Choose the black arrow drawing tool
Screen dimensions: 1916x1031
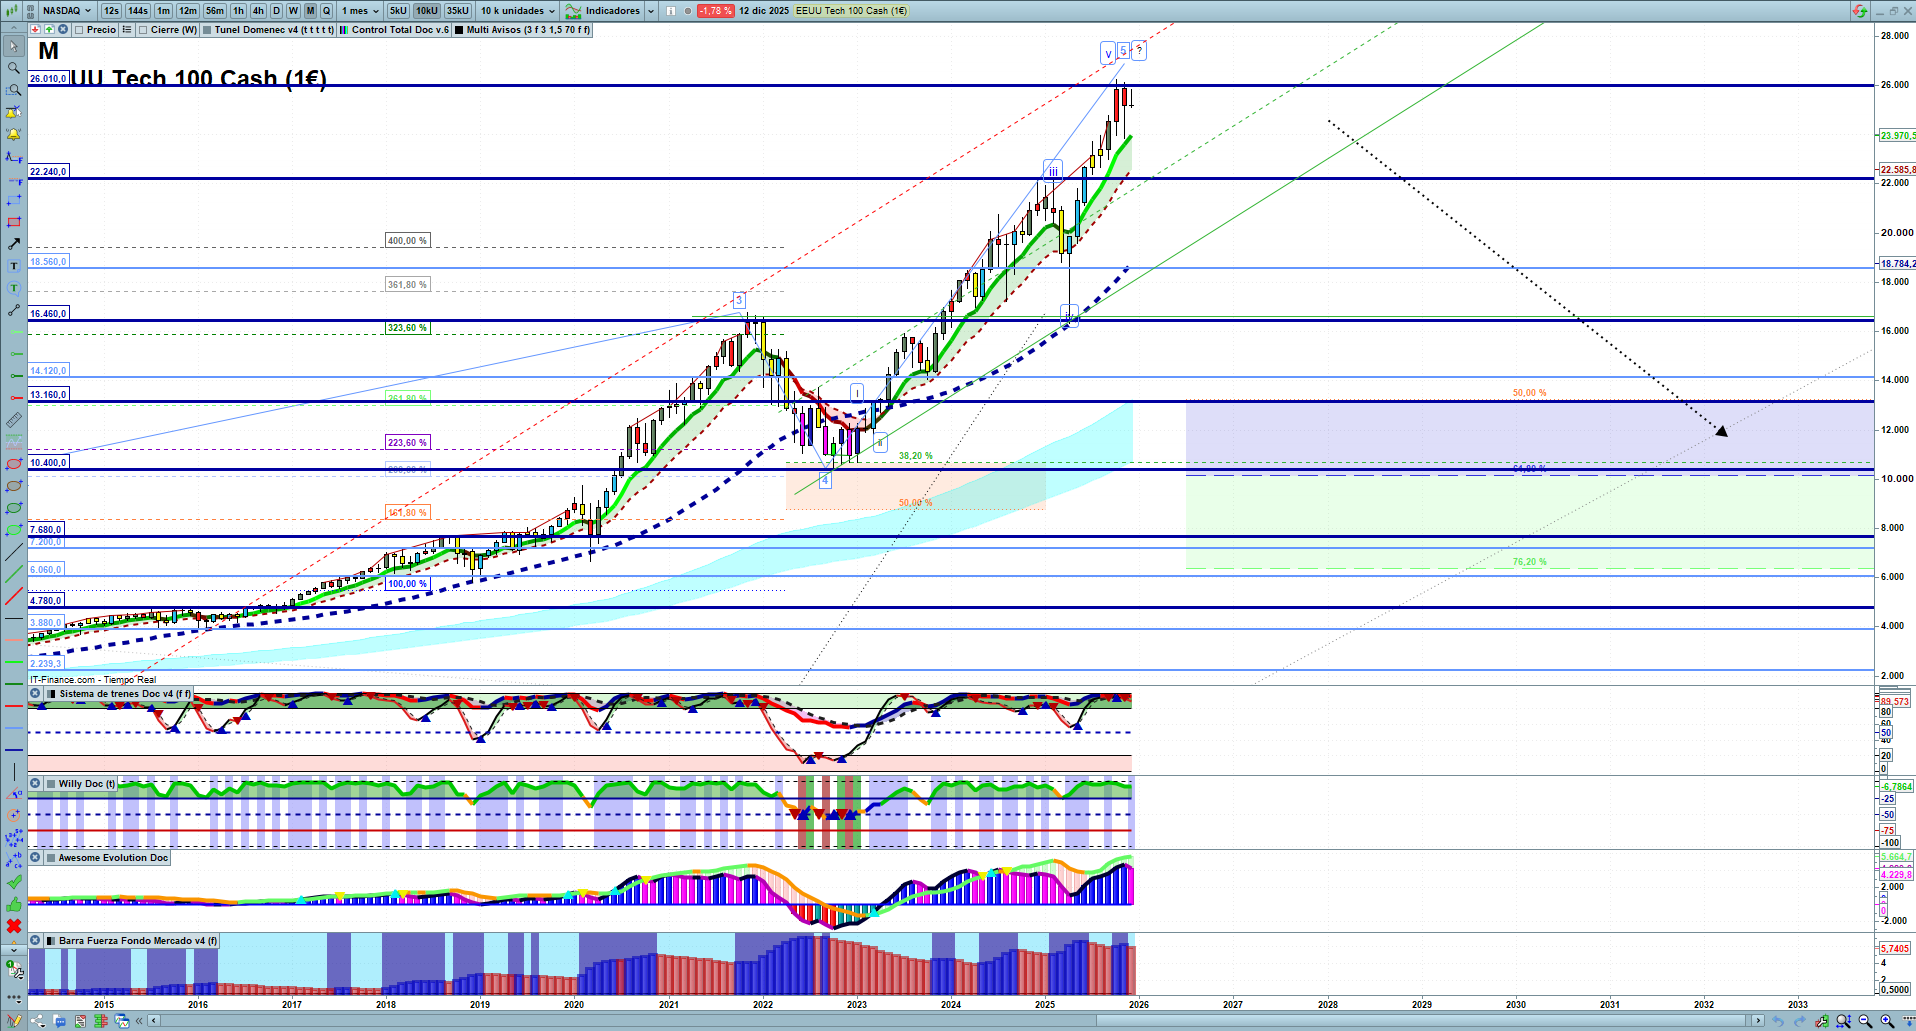click(x=14, y=244)
